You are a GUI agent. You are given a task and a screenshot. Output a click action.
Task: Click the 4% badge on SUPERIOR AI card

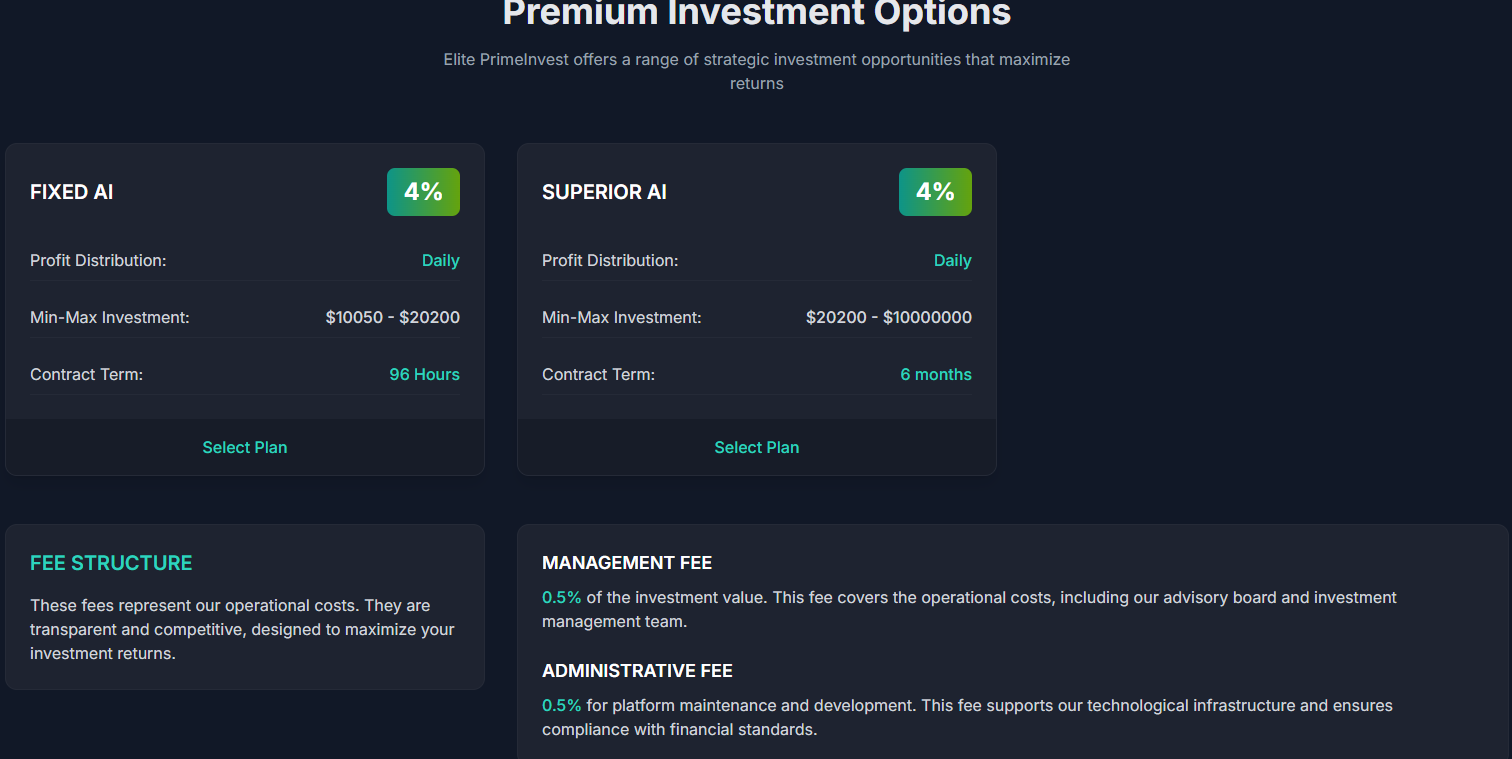point(935,192)
